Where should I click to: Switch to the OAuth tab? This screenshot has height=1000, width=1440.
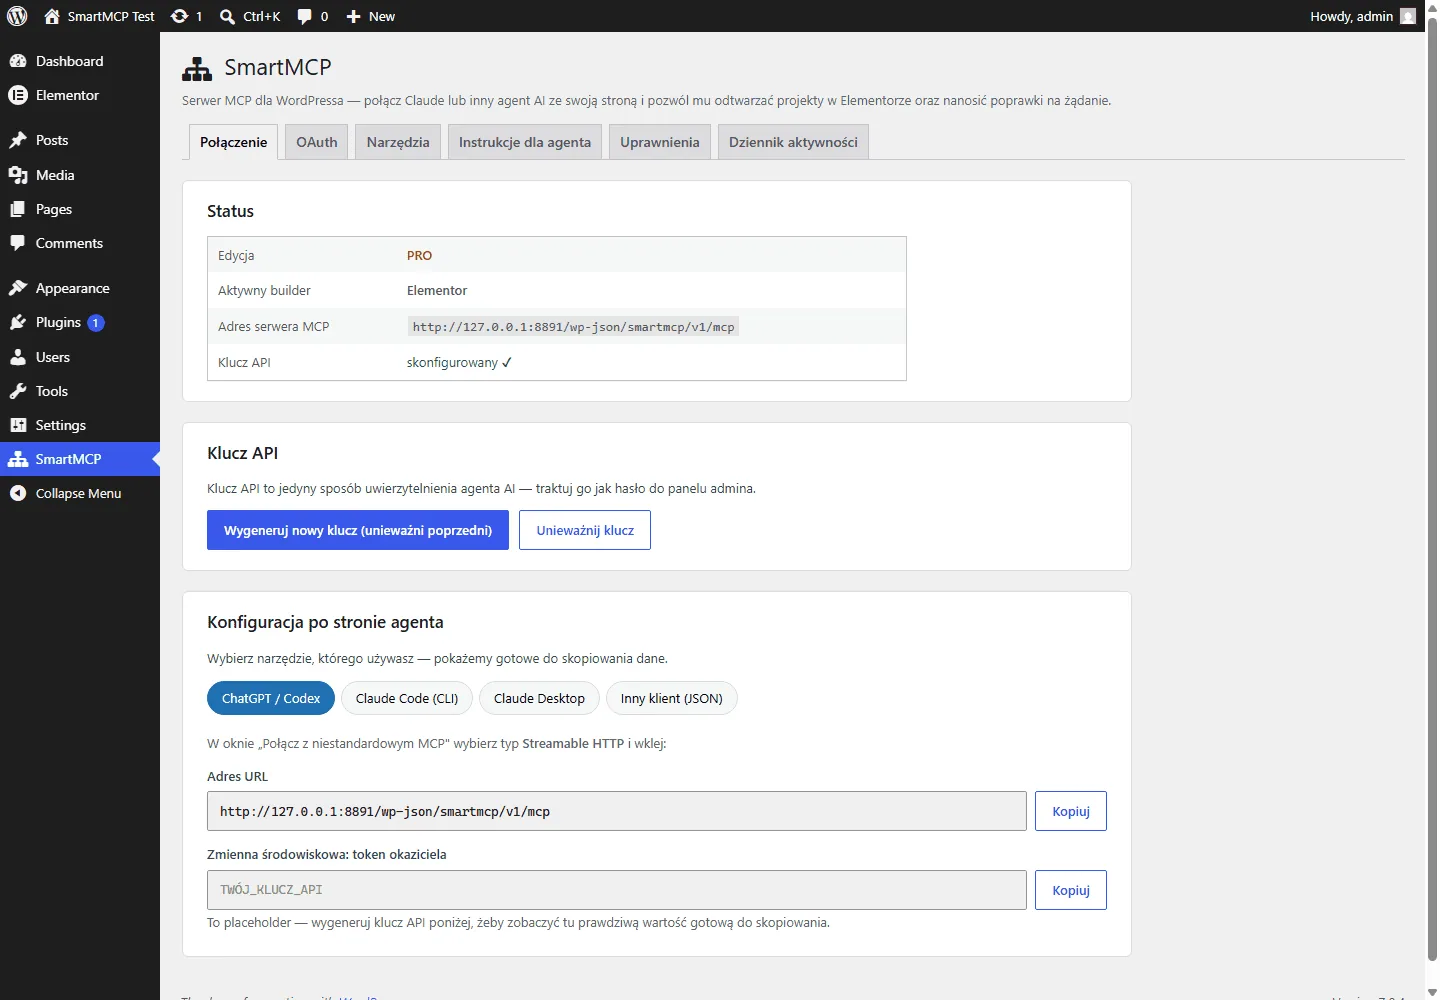pos(317,142)
